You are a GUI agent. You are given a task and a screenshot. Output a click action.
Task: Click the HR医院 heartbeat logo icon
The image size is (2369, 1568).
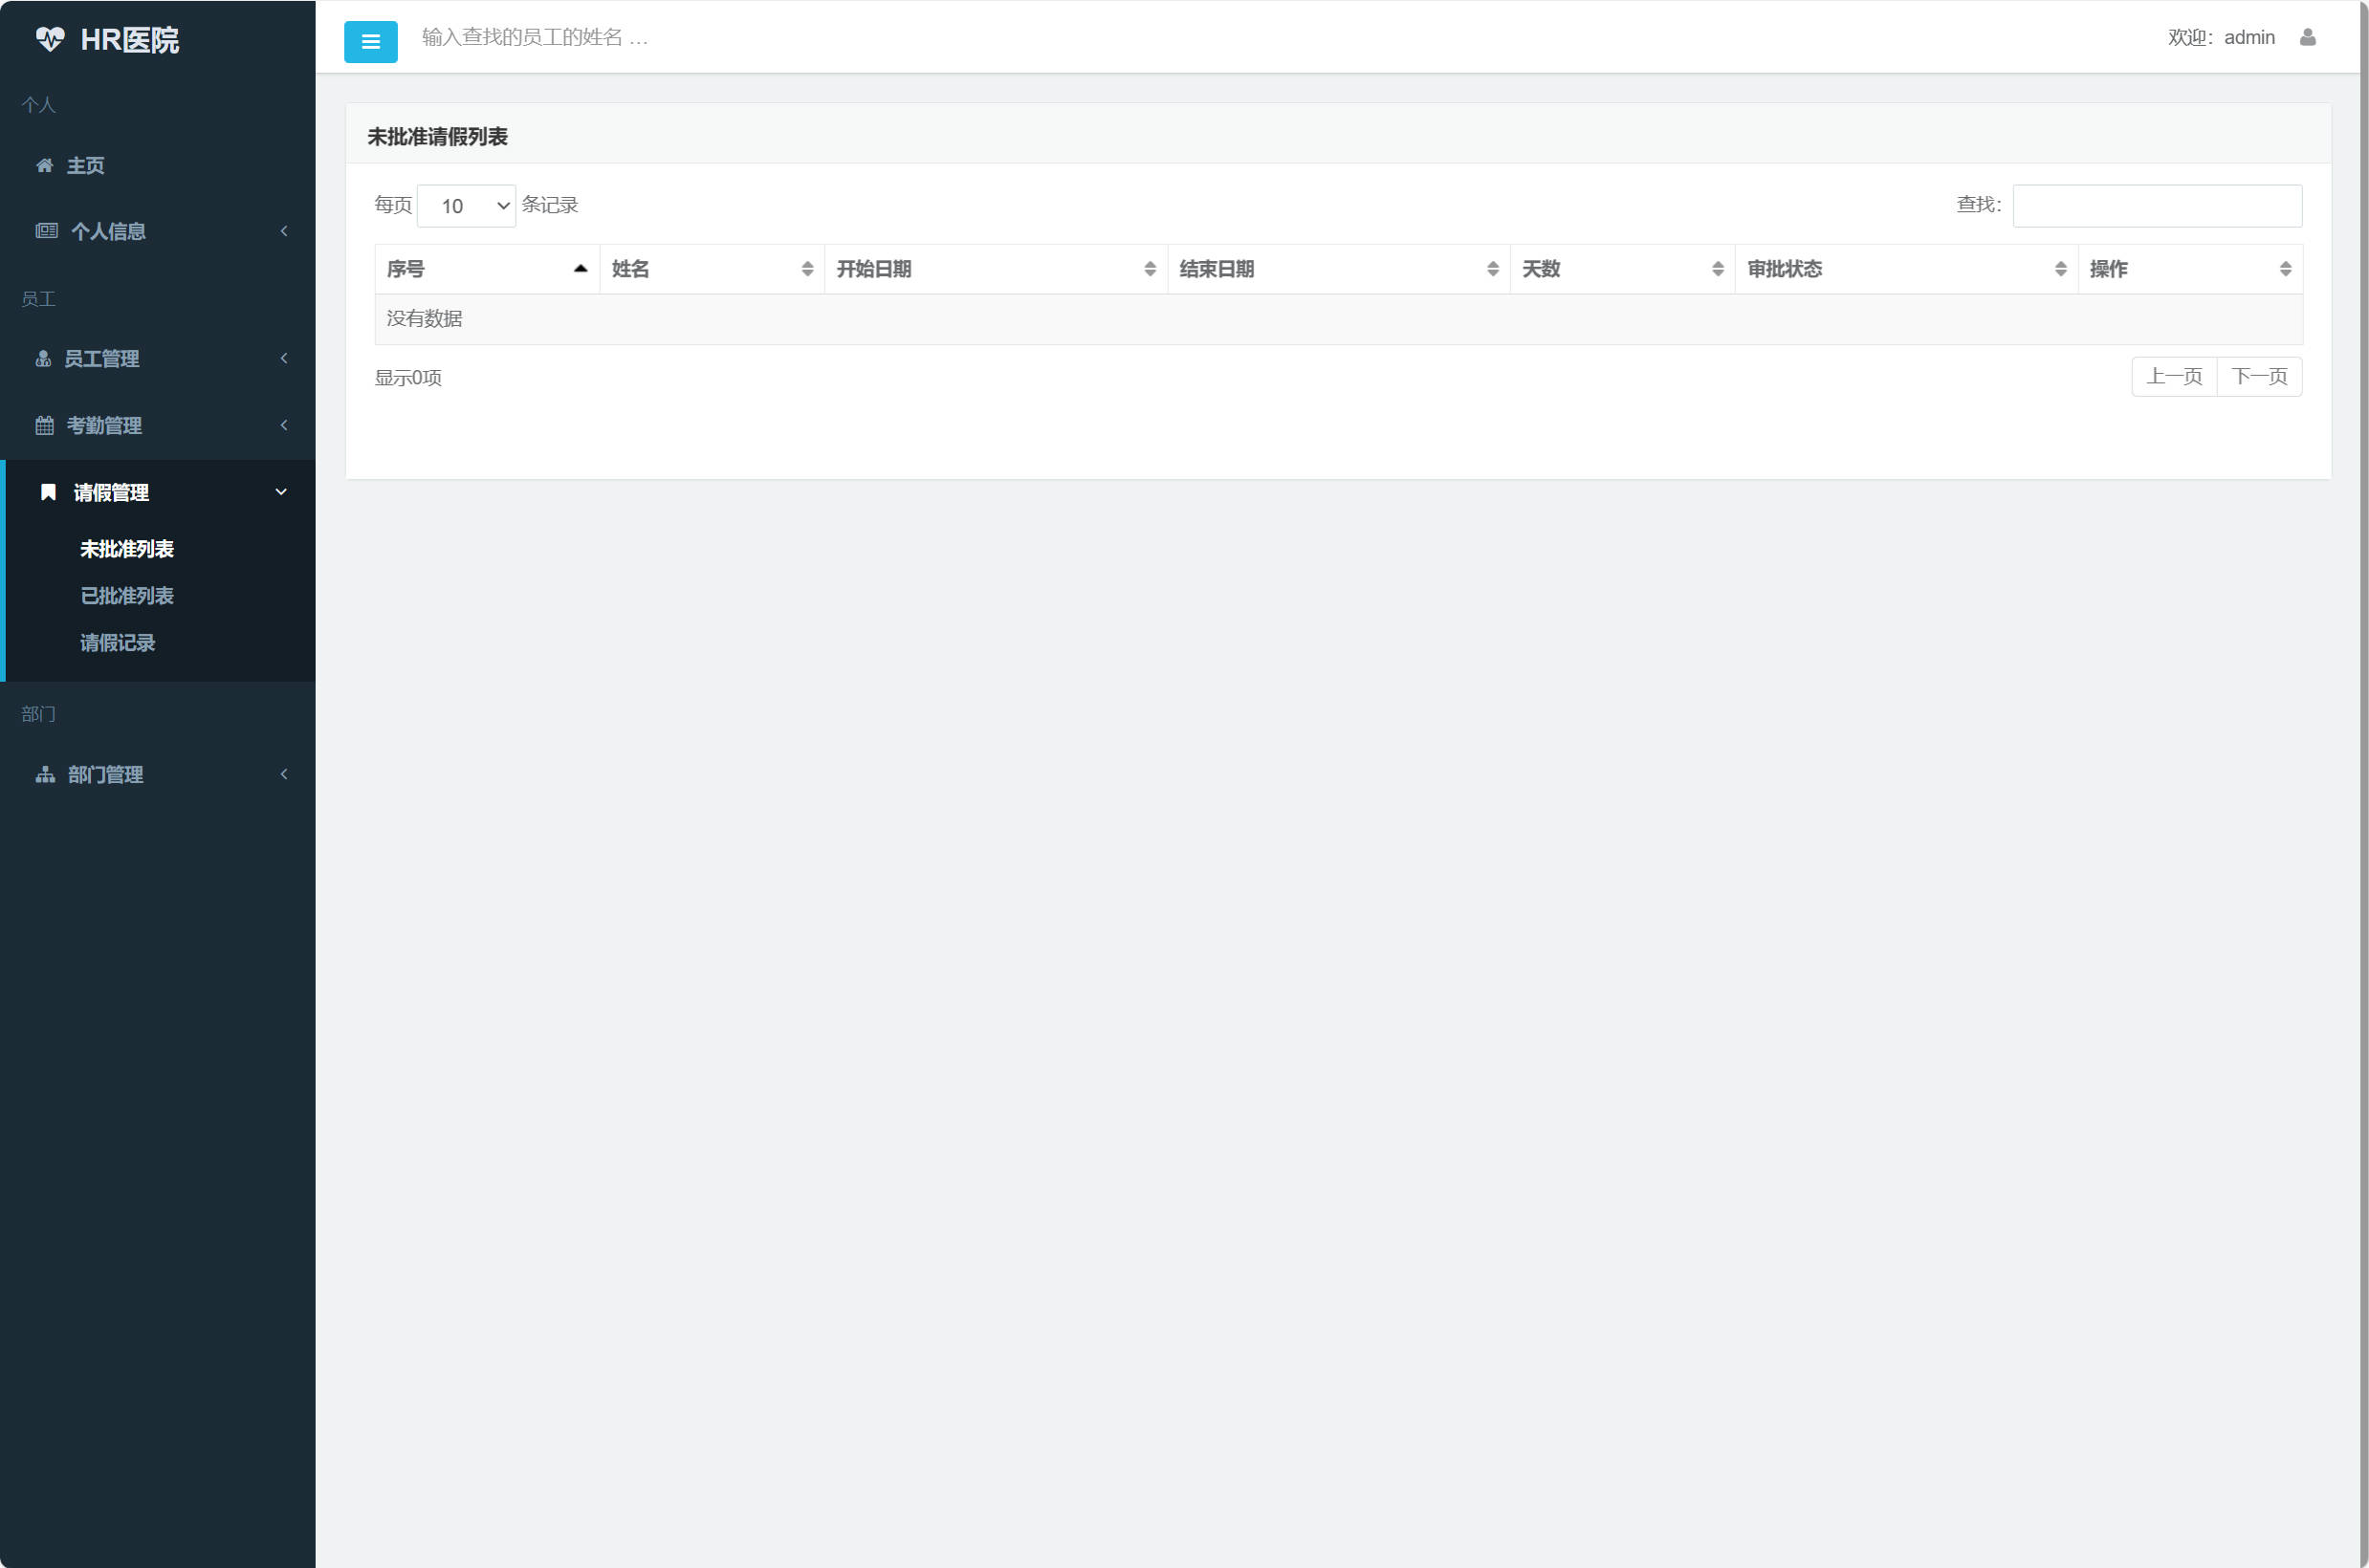[x=50, y=39]
